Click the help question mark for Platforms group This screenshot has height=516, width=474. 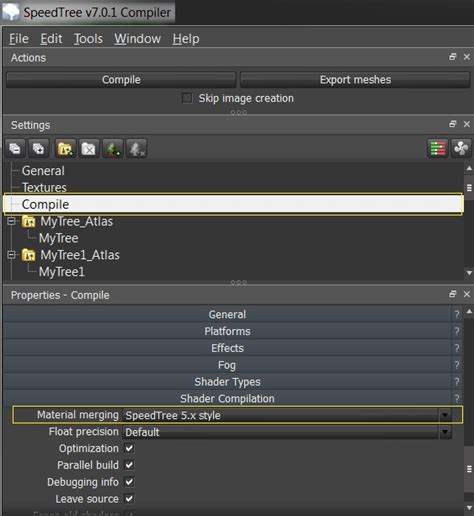tap(457, 331)
